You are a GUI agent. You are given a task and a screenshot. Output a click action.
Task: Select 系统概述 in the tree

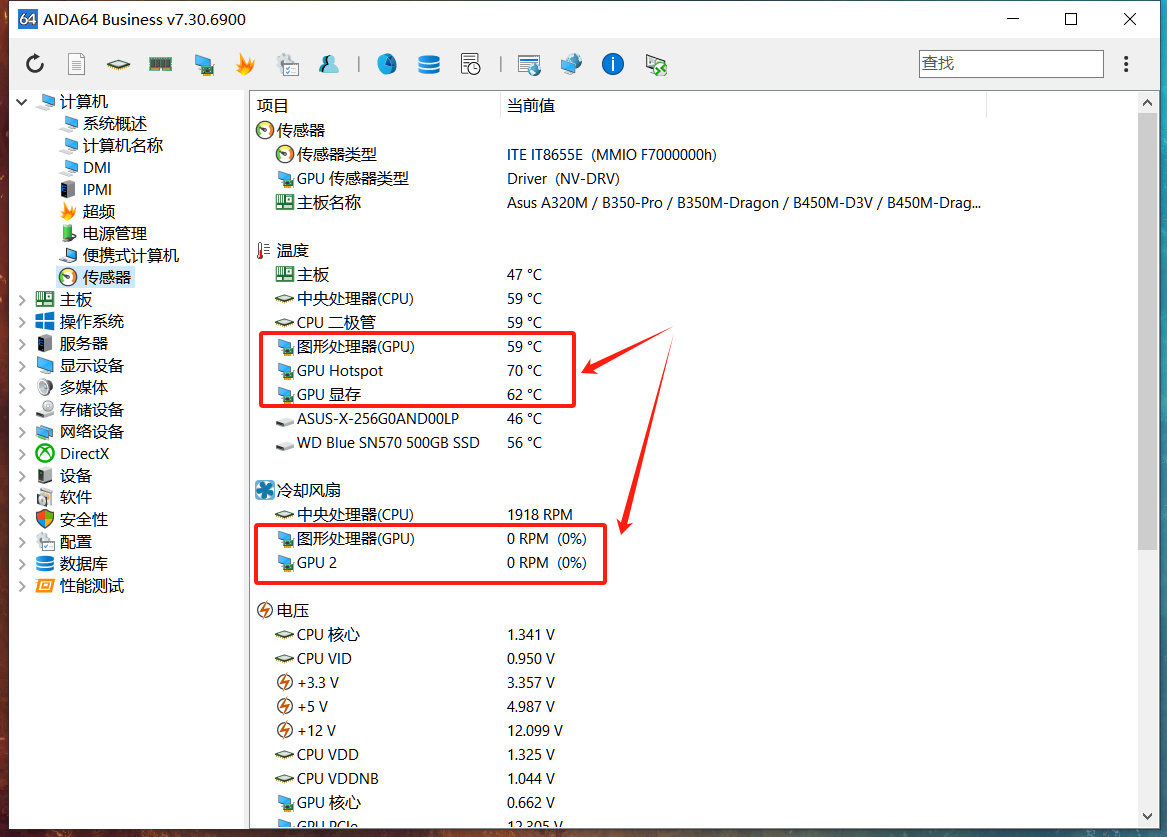[115, 124]
